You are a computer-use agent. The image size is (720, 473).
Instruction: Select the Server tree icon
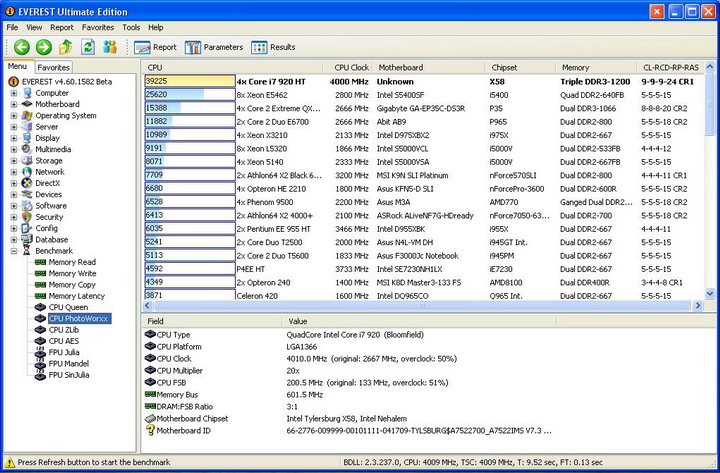[27, 127]
